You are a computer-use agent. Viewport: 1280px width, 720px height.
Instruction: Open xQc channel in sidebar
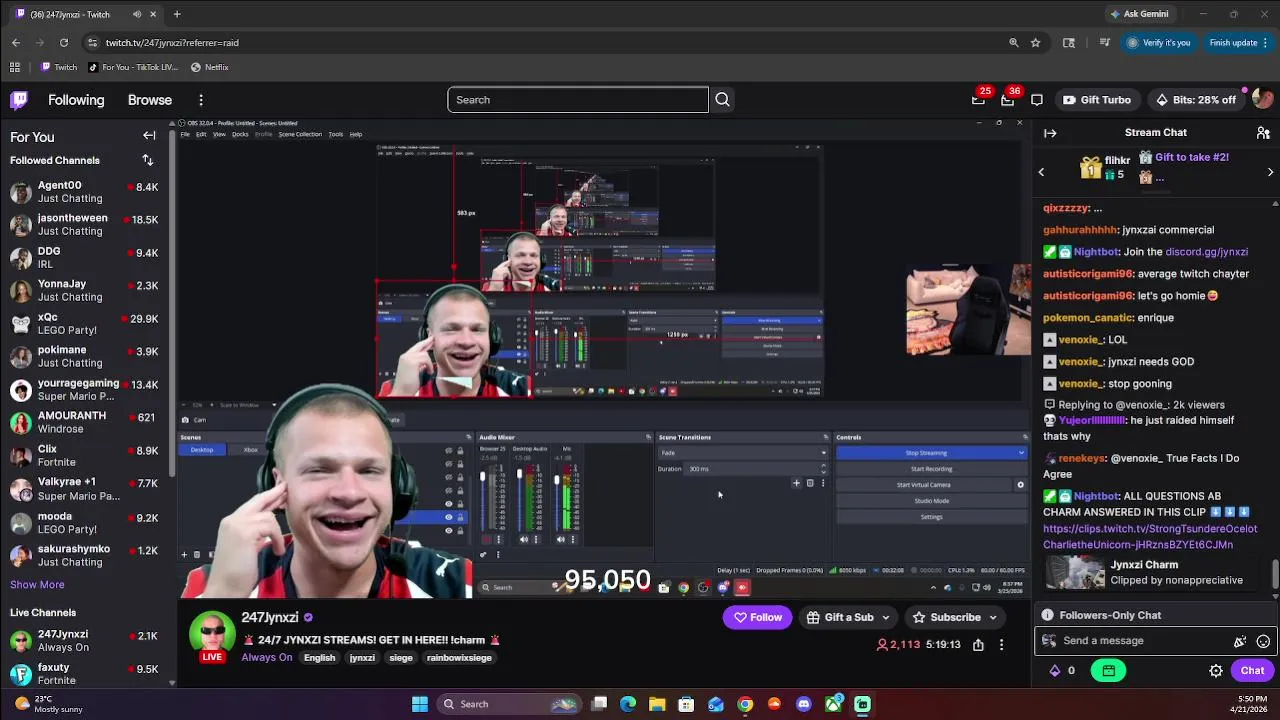[x=83, y=324]
